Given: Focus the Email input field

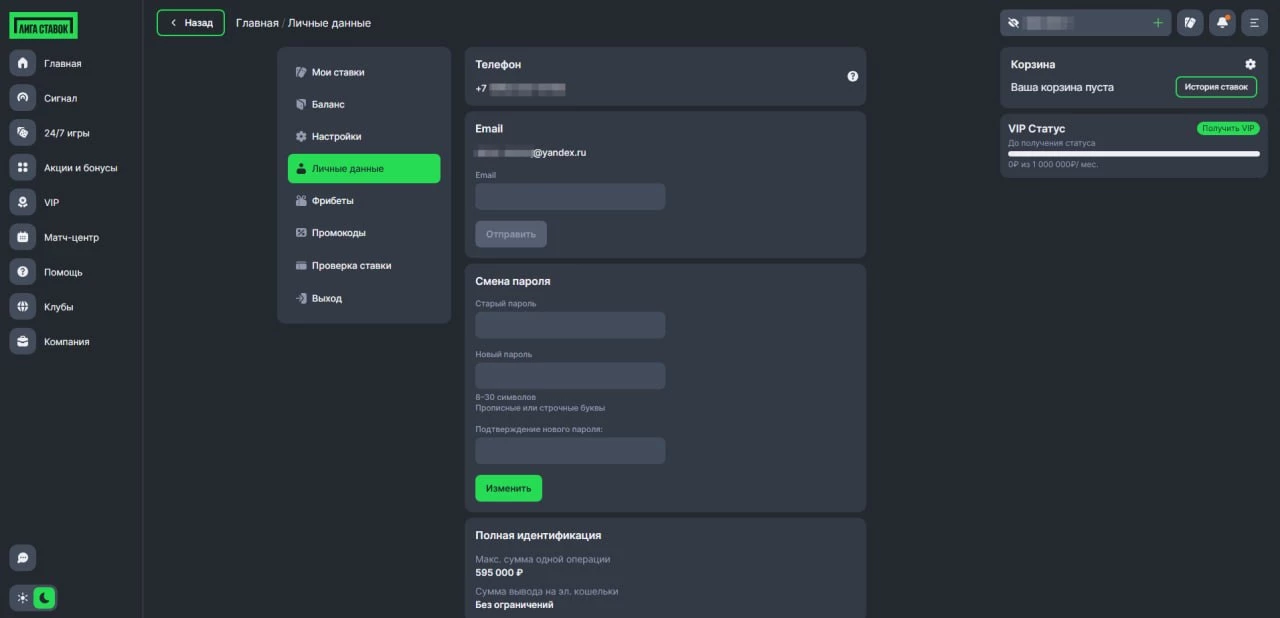Looking at the screenshot, I should (570, 196).
